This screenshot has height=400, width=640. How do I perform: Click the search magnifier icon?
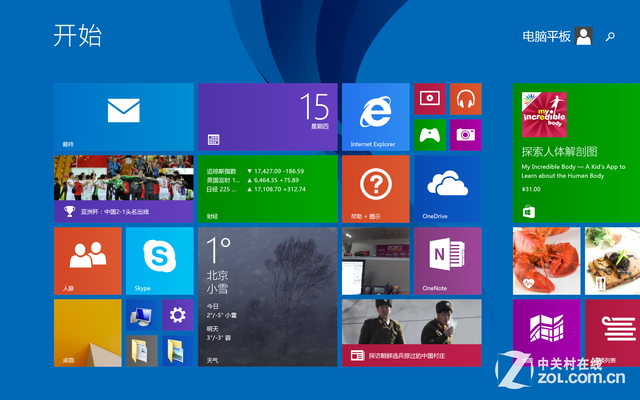click(x=610, y=37)
